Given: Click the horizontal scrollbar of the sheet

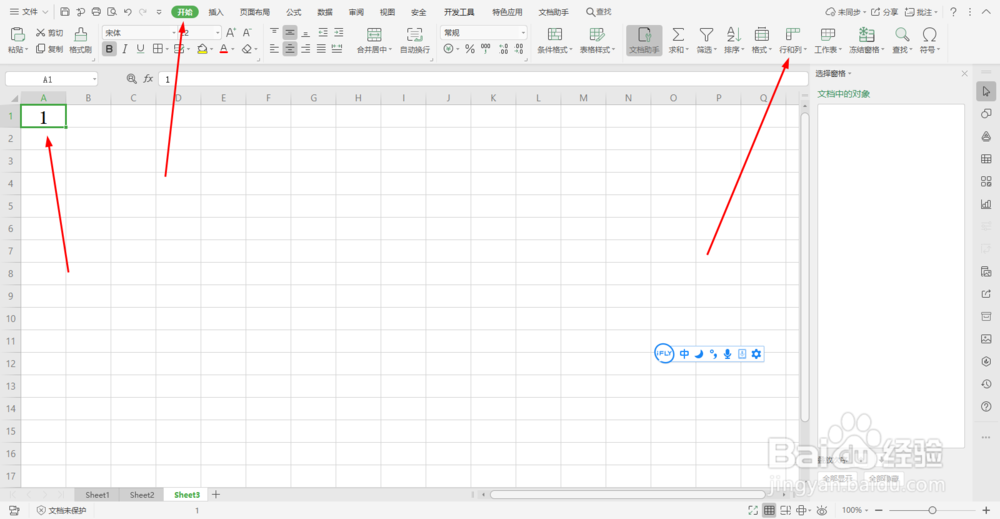Looking at the screenshot, I should click(628, 495).
